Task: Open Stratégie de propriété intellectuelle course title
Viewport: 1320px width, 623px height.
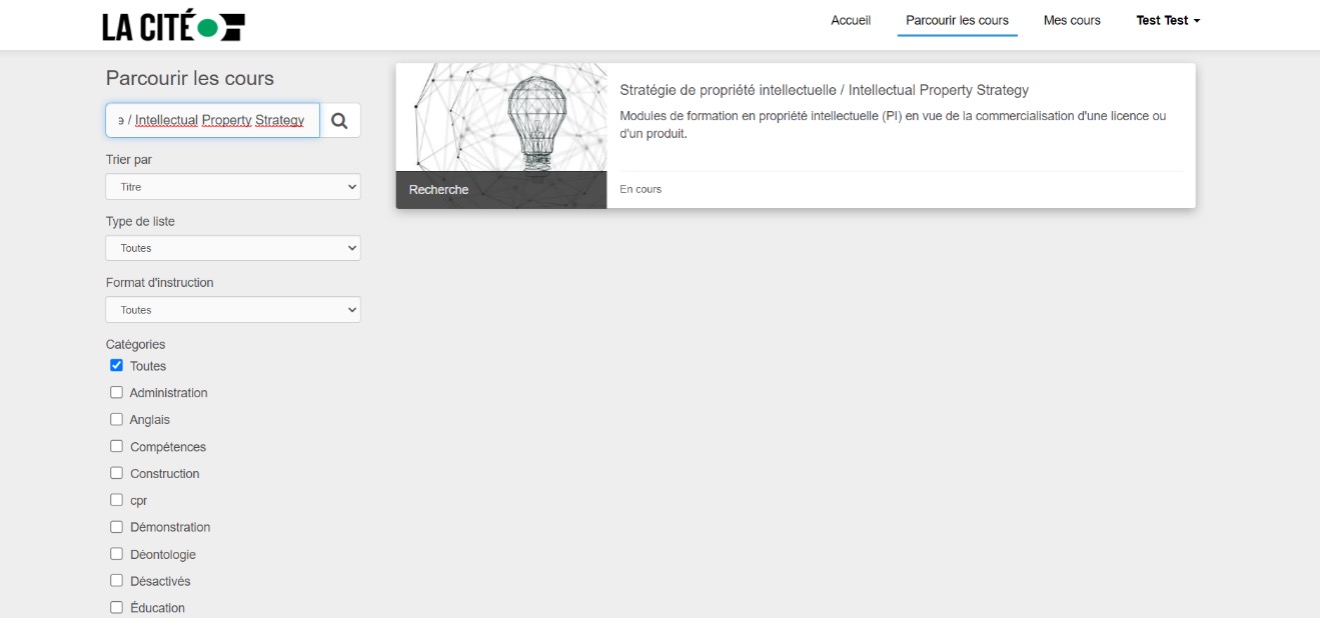Action: coord(824,90)
